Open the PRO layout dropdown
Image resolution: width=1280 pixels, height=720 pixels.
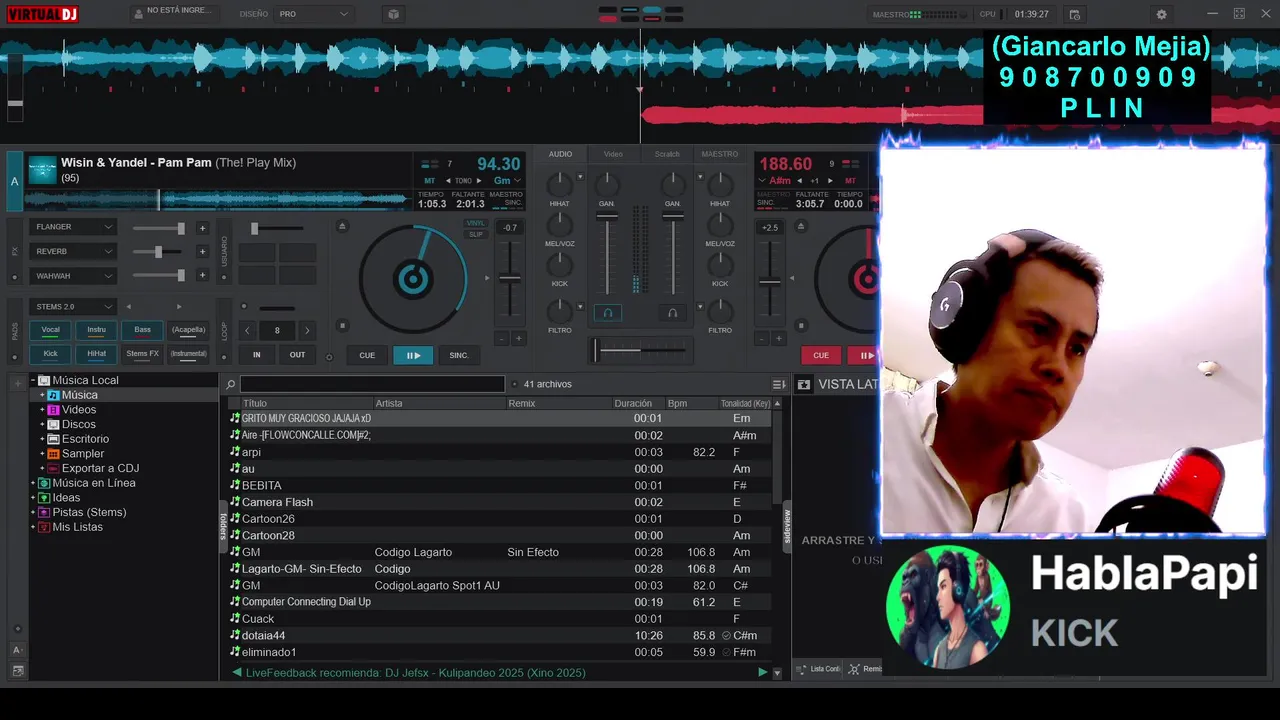[314, 14]
